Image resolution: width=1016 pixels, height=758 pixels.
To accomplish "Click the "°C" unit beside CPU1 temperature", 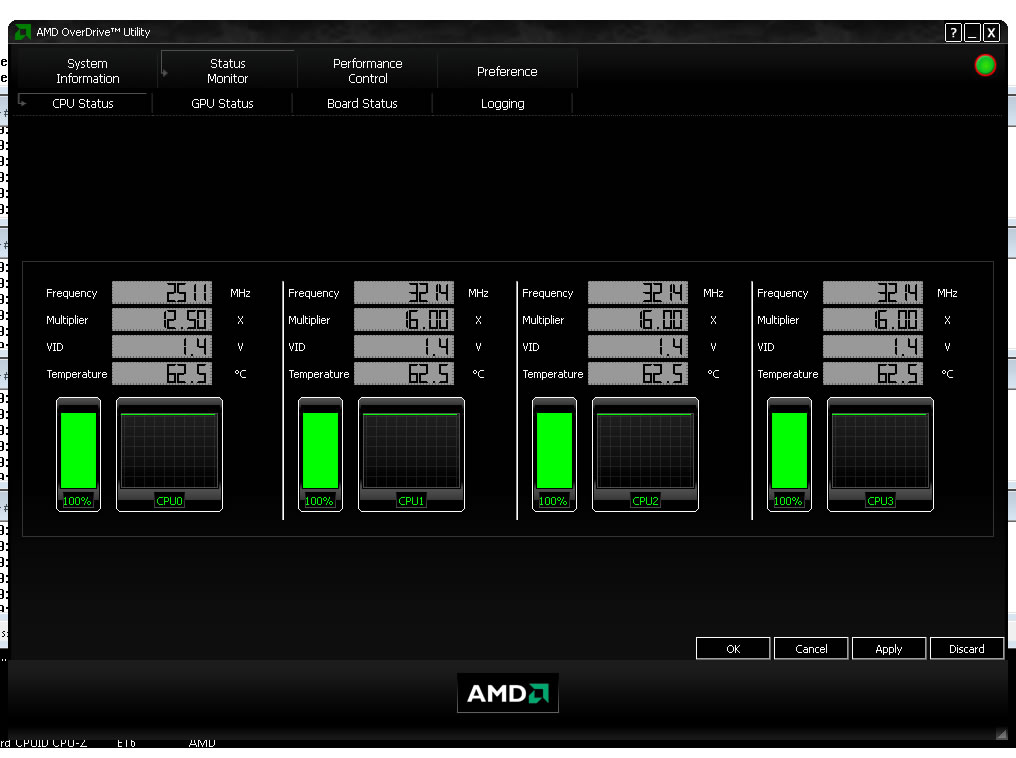I will [478, 374].
